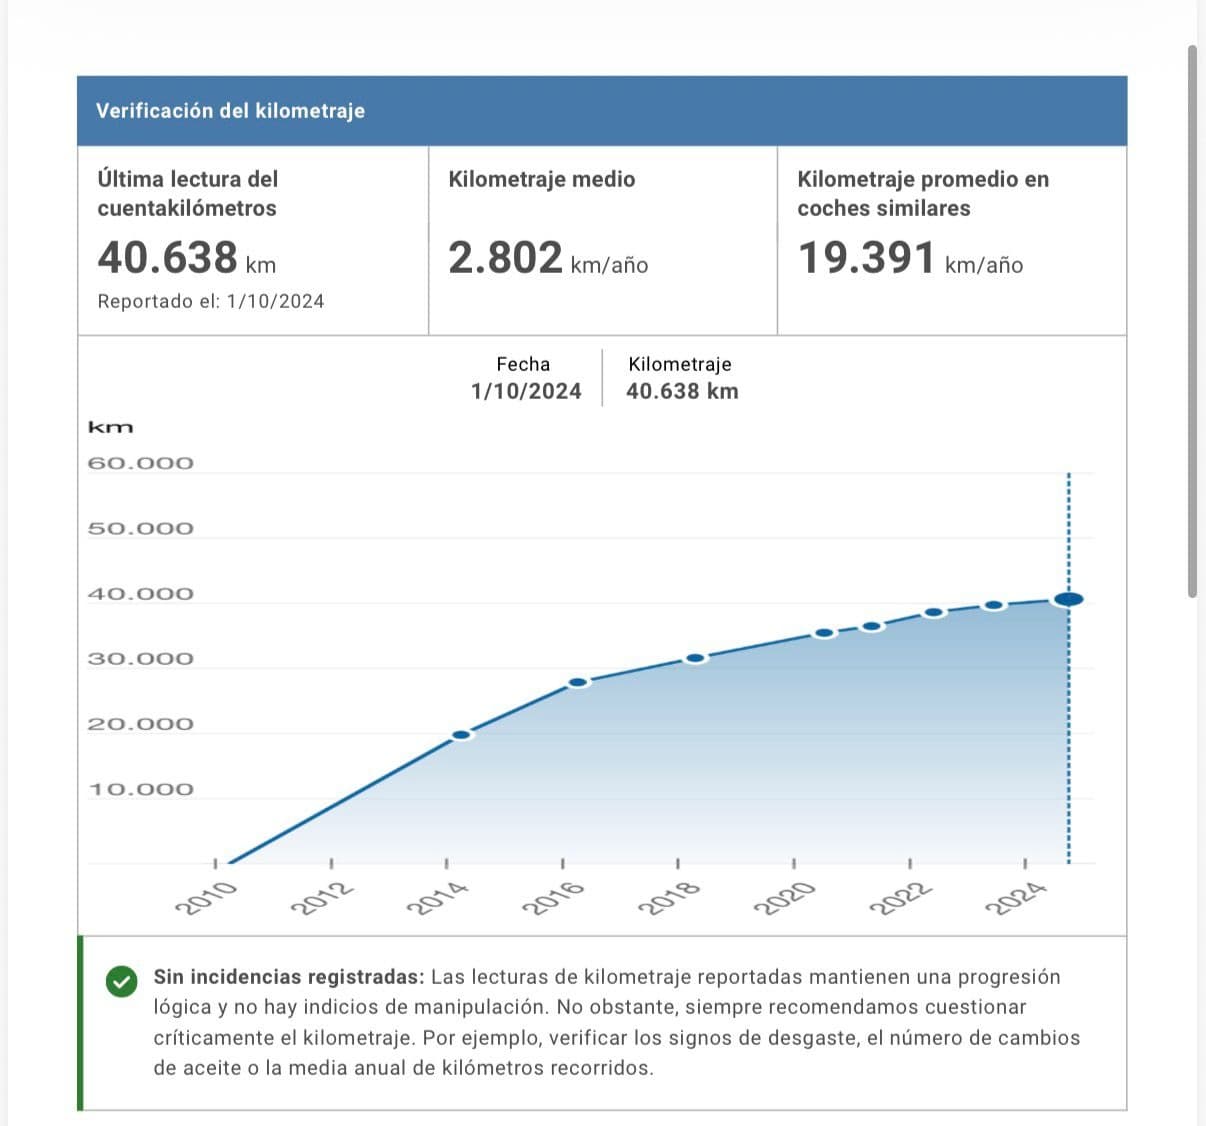This screenshot has height=1126, width=1206.
Task: Click the 'Reportado el: 1/10/2024' text
Action: click(211, 301)
